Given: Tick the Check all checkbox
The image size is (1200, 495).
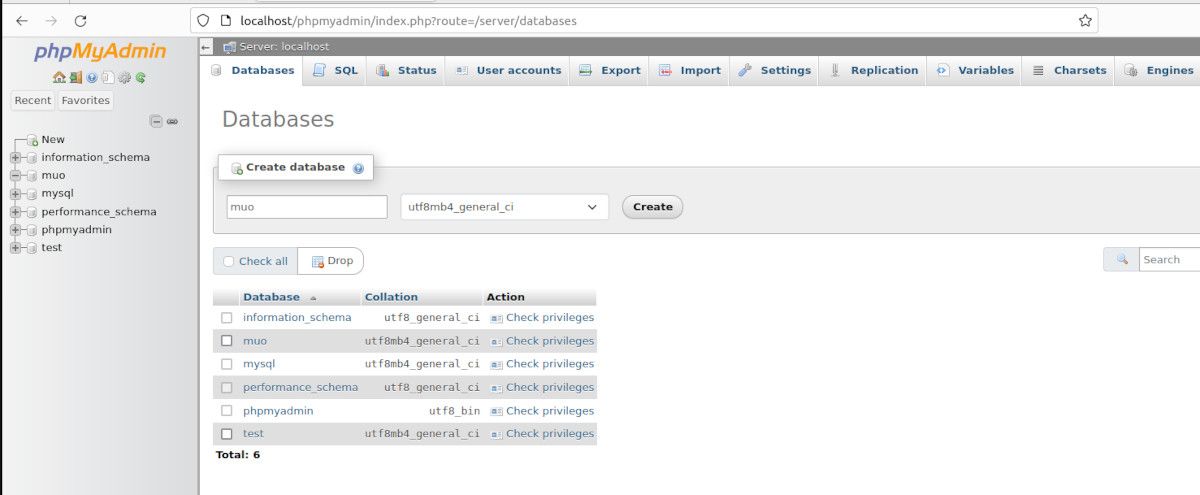Looking at the screenshot, I should tap(229, 261).
